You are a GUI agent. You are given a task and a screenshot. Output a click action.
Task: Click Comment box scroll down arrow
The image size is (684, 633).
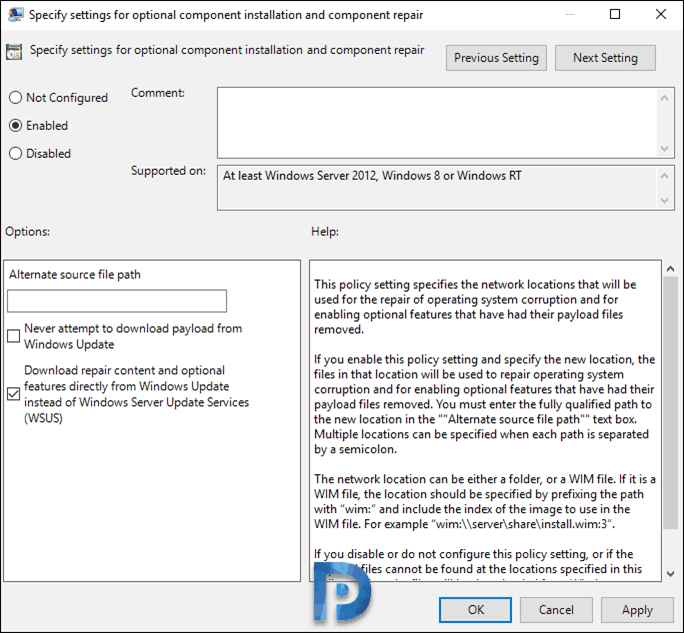[x=664, y=148]
